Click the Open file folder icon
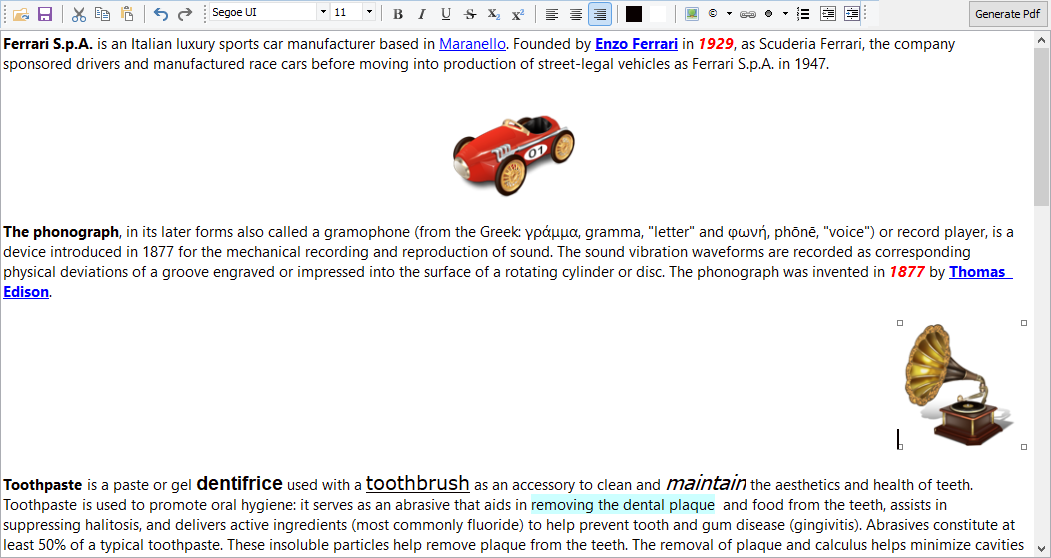 pos(20,14)
